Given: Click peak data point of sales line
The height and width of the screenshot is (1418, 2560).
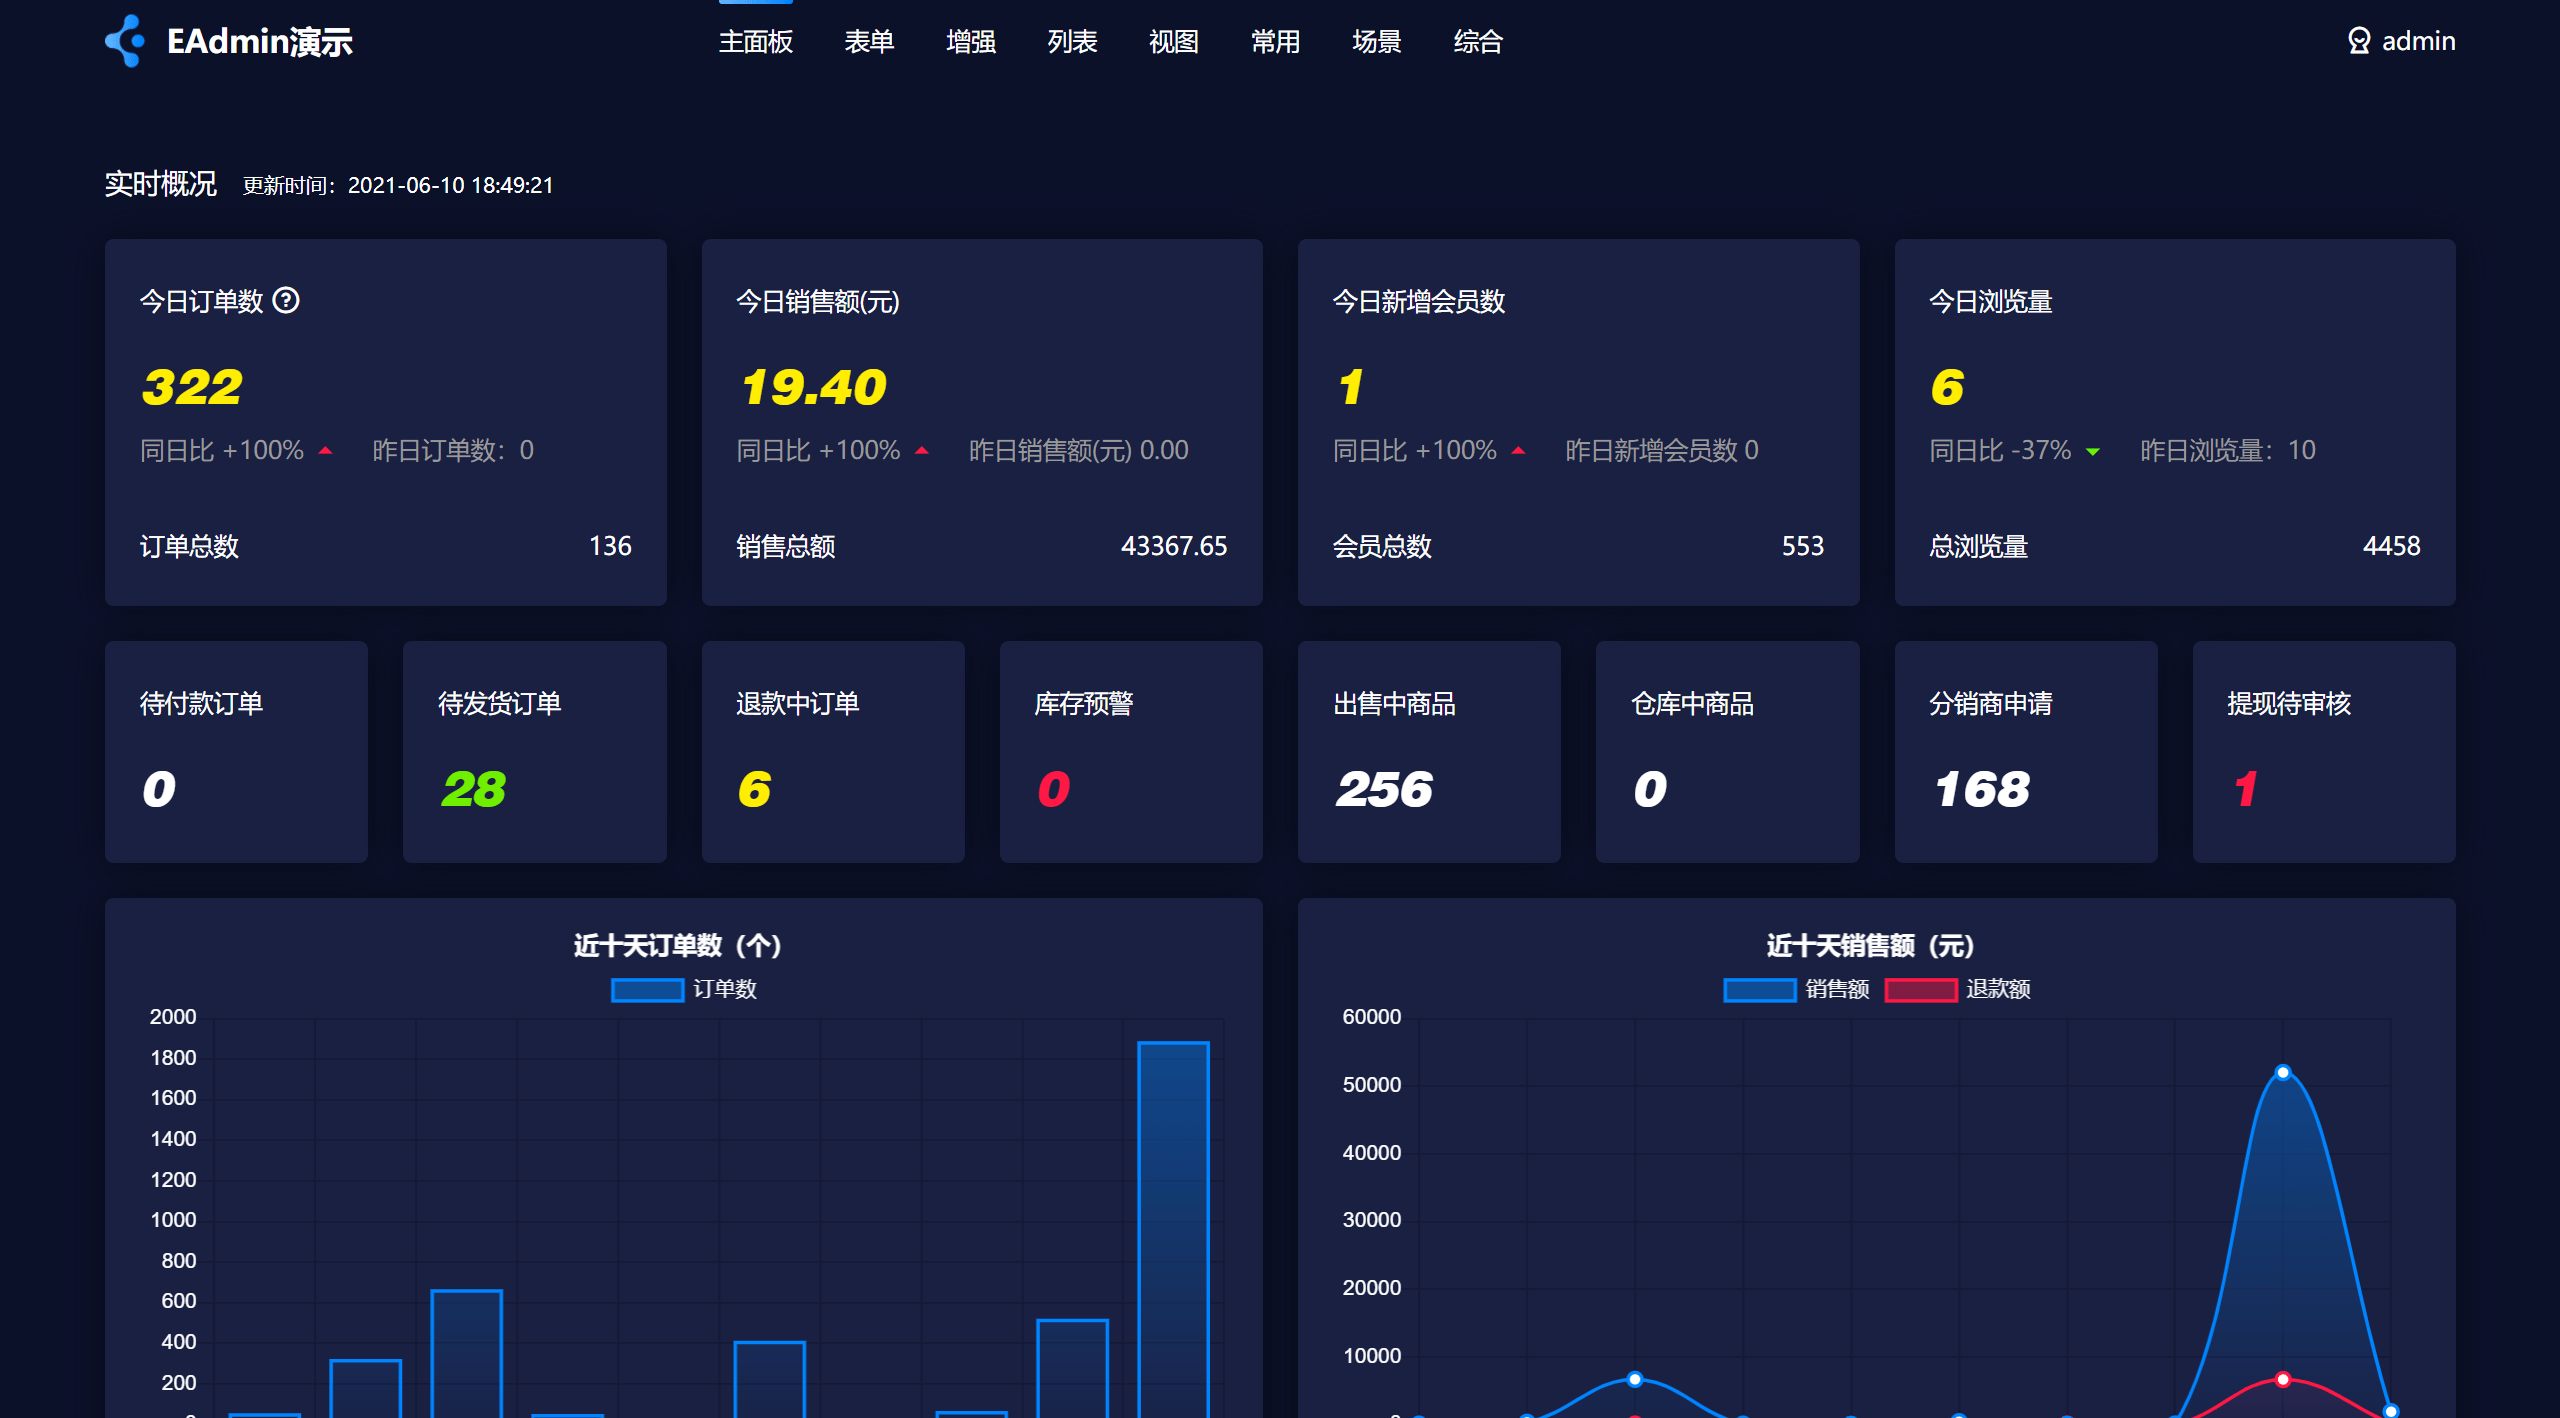Looking at the screenshot, I should [2283, 1072].
